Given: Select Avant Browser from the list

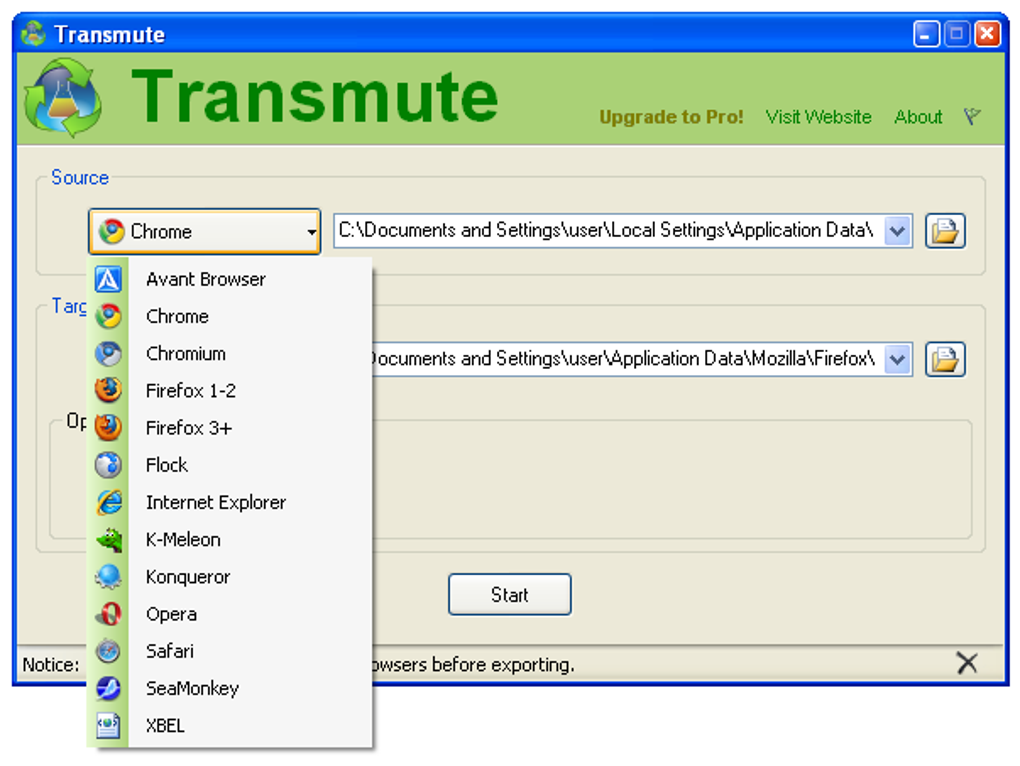Looking at the screenshot, I should pyautogui.click(x=230, y=279).
